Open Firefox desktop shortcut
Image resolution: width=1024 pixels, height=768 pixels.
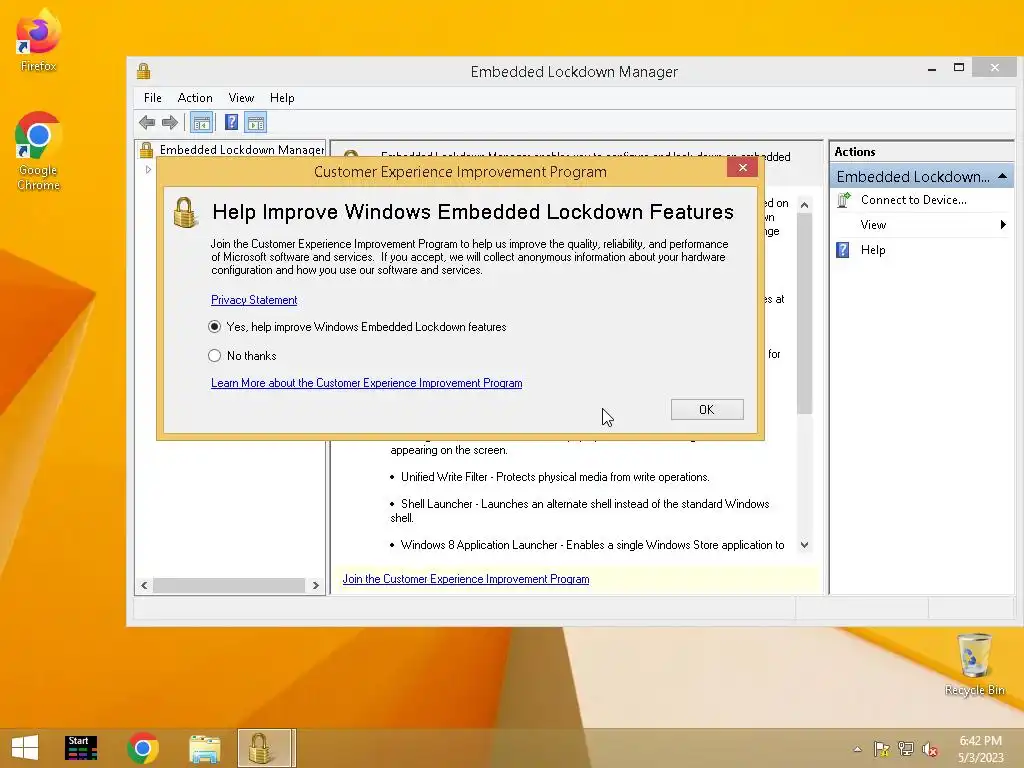coord(38,40)
